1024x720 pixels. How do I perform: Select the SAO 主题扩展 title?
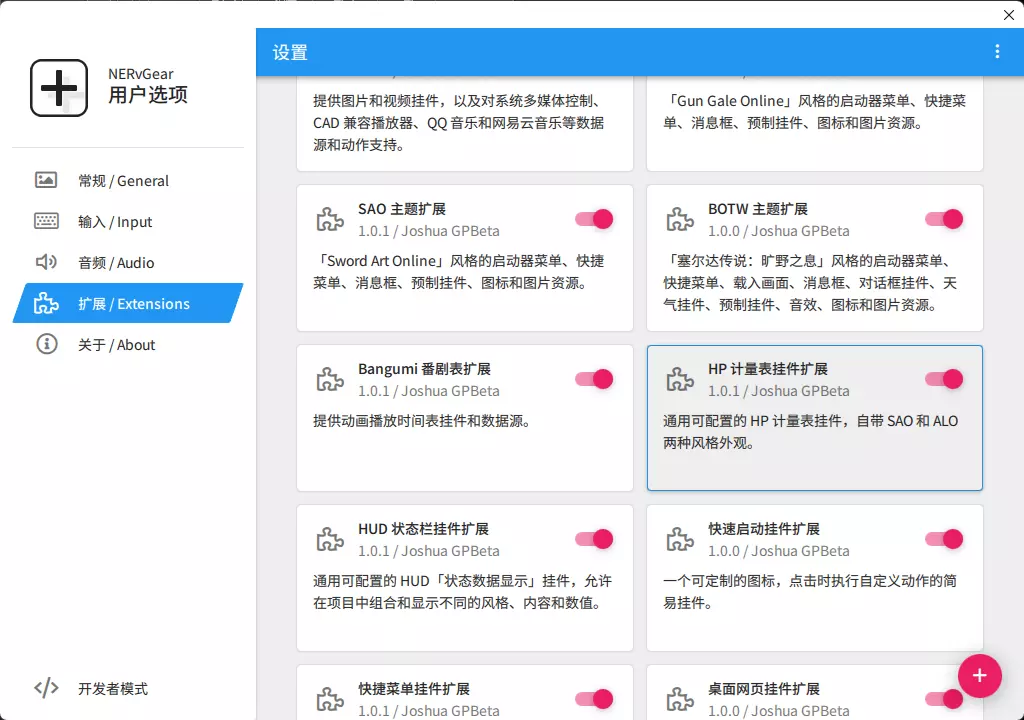click(x=402, y=209)
